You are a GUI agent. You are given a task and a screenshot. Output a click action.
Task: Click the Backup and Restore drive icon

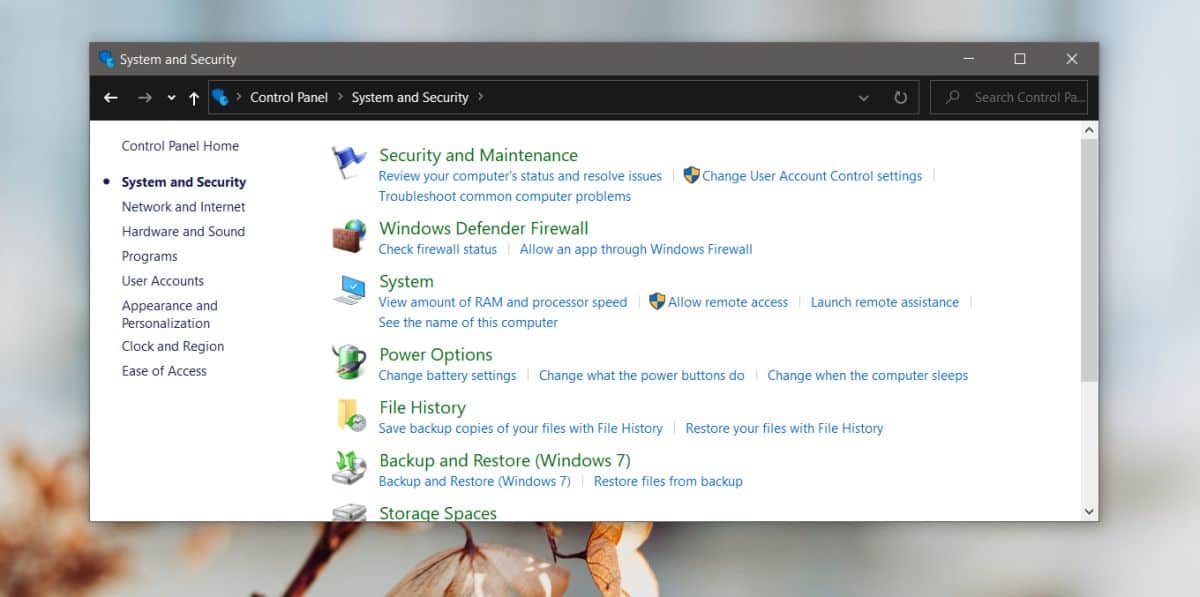tap(350, 468)
